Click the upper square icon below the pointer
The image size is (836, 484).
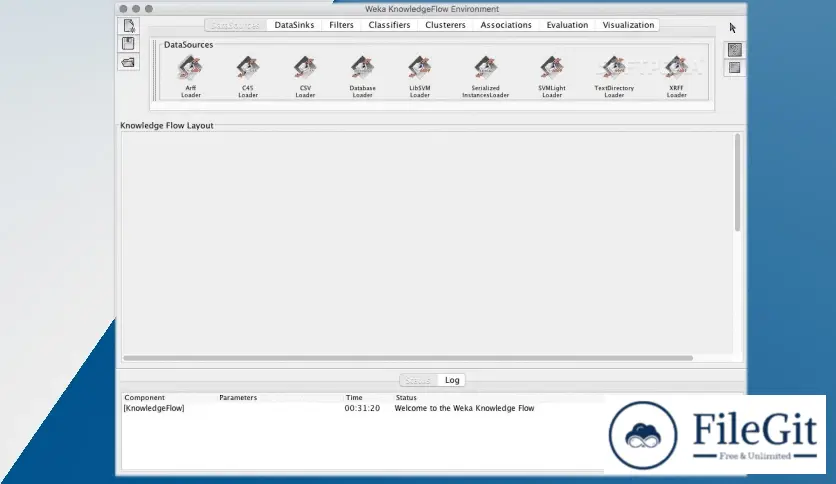pyautogui.click(x=735, y=50)
